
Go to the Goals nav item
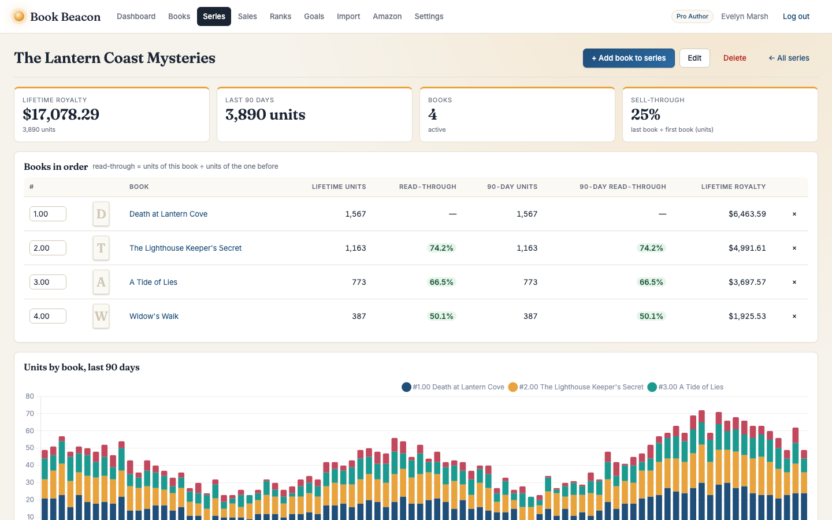tap(314, 16)
